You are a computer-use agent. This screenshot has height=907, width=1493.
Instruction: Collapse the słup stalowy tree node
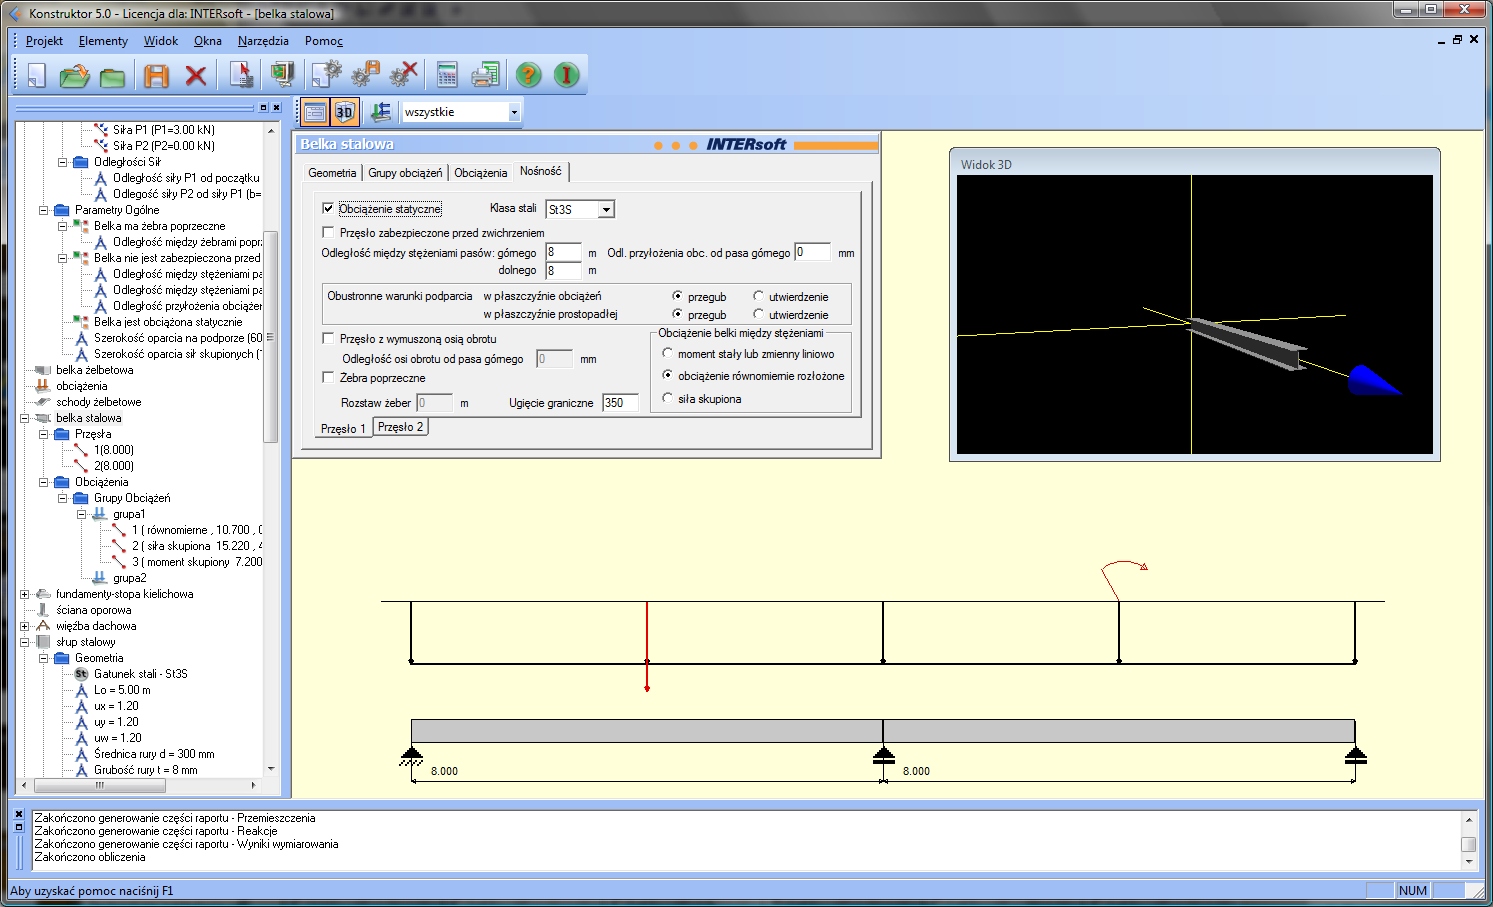[24, 642]
